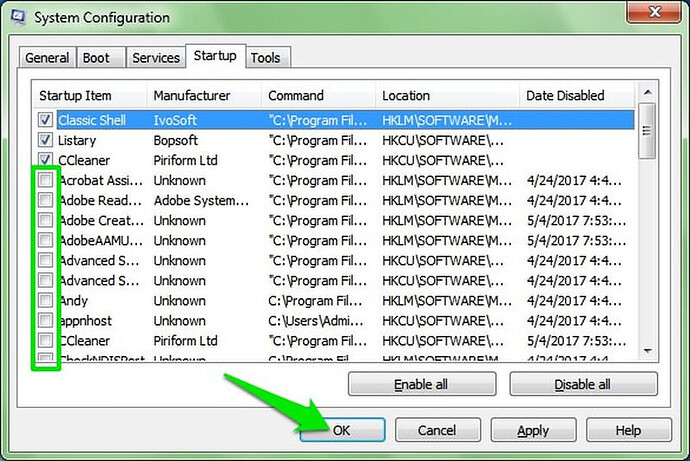Click the Enable all button
Viewport: 690px width, 461px height.
point(422,384)
